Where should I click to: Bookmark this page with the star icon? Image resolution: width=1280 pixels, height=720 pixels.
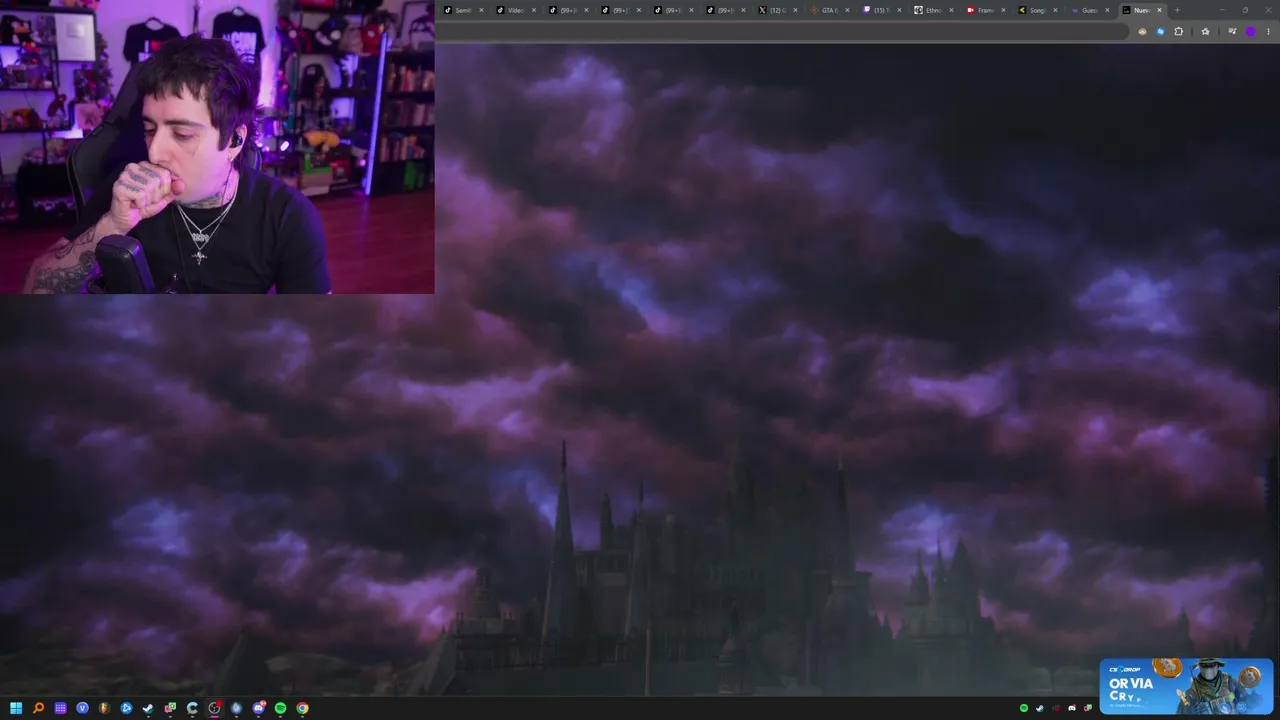point(1205,31)
